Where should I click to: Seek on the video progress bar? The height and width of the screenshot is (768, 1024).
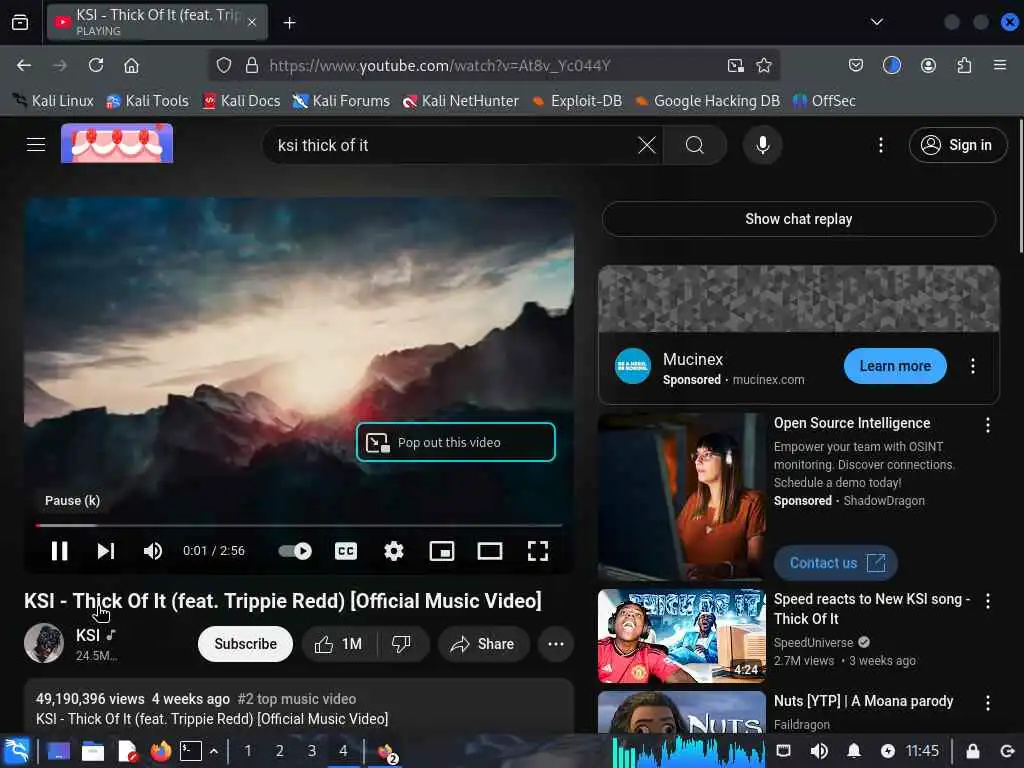(x=299, y=524)
